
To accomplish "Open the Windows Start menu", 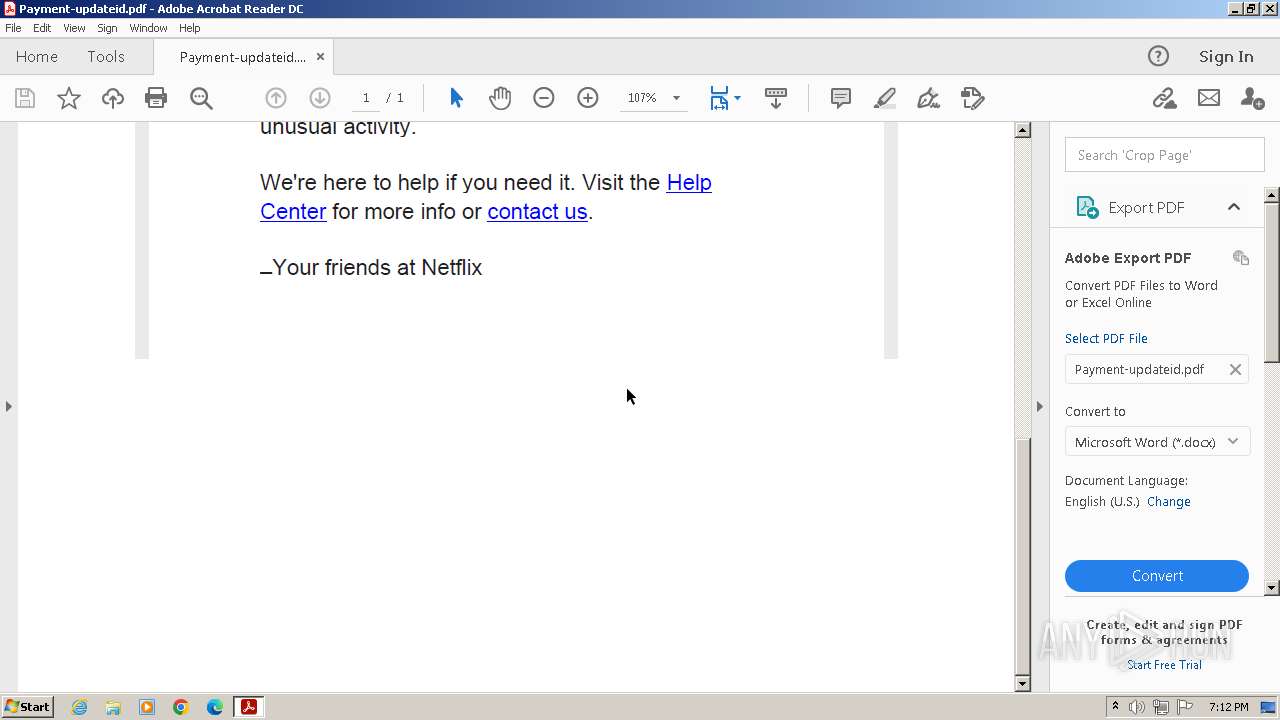I will pos(28,707).
